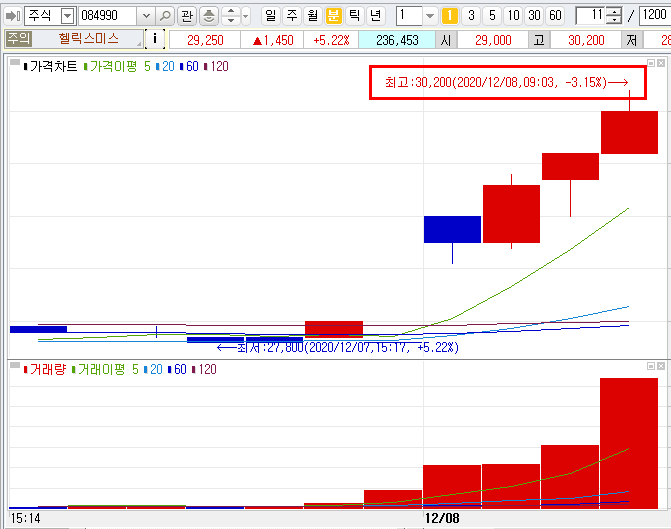Expand the stock code history dropdown arrow
The width and height of the screenshot is (671, 529).
(146, 16)
